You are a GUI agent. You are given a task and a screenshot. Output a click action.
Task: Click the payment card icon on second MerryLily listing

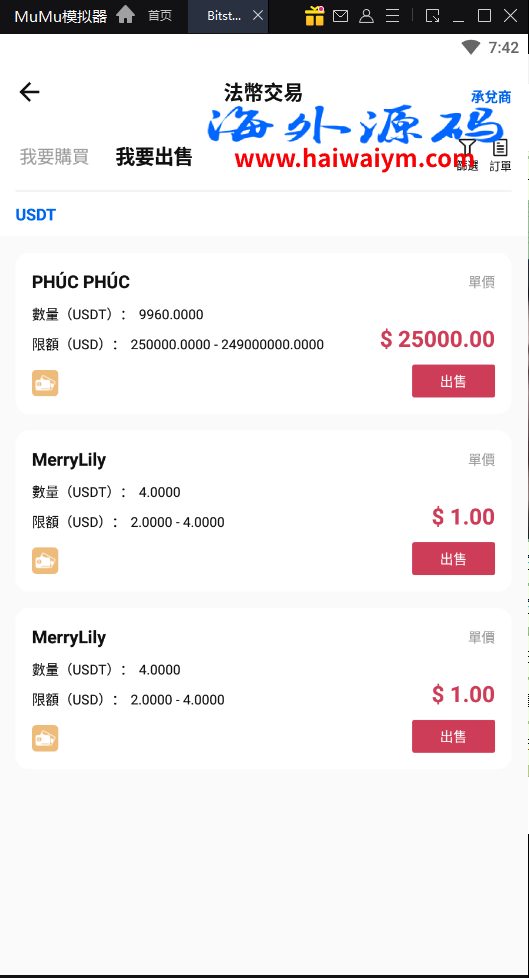coord(45,738)
